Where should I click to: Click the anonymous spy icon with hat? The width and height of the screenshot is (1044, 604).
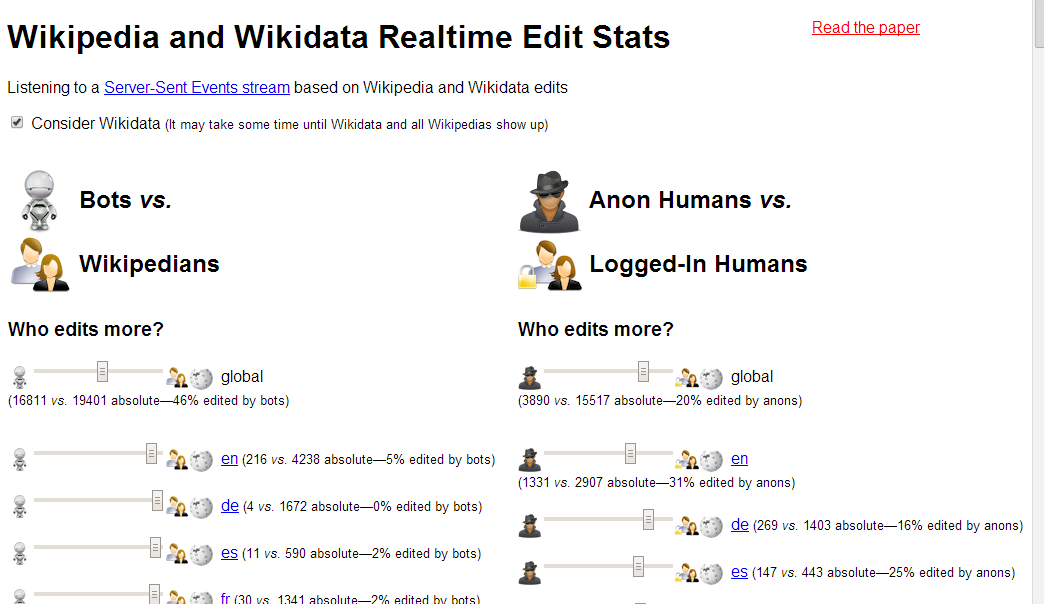[549, 201]
